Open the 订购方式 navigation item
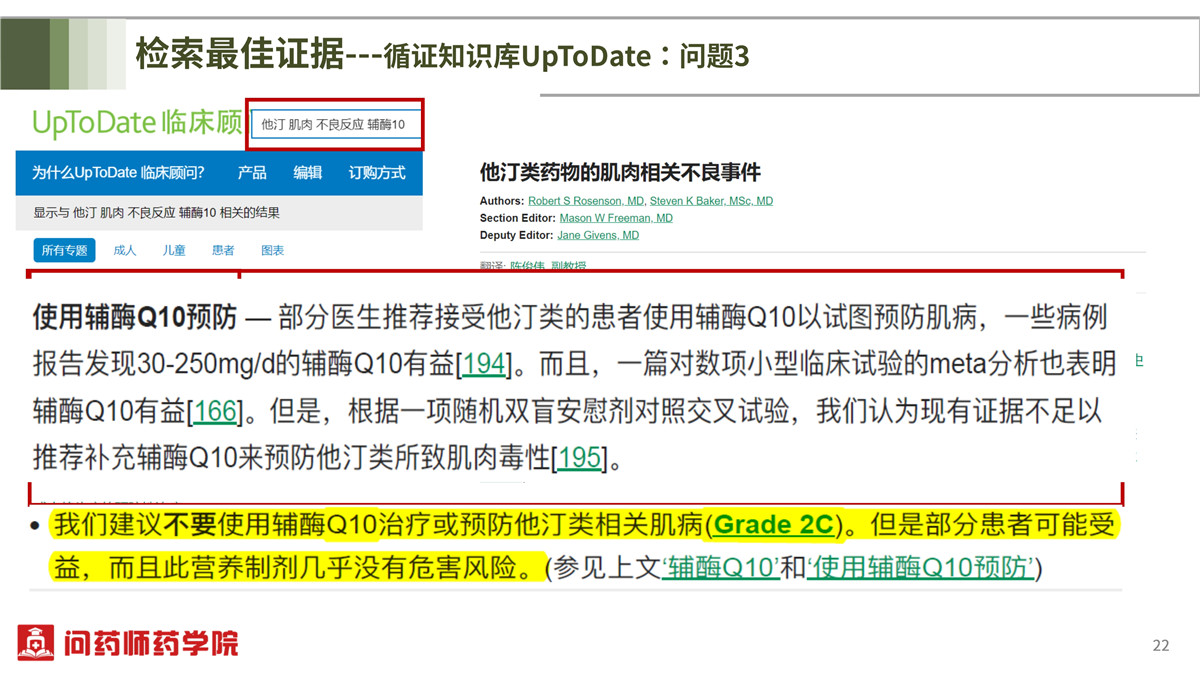Viewport: 1200px width, 675px height. pyautogui.click(x=377, y=173)
